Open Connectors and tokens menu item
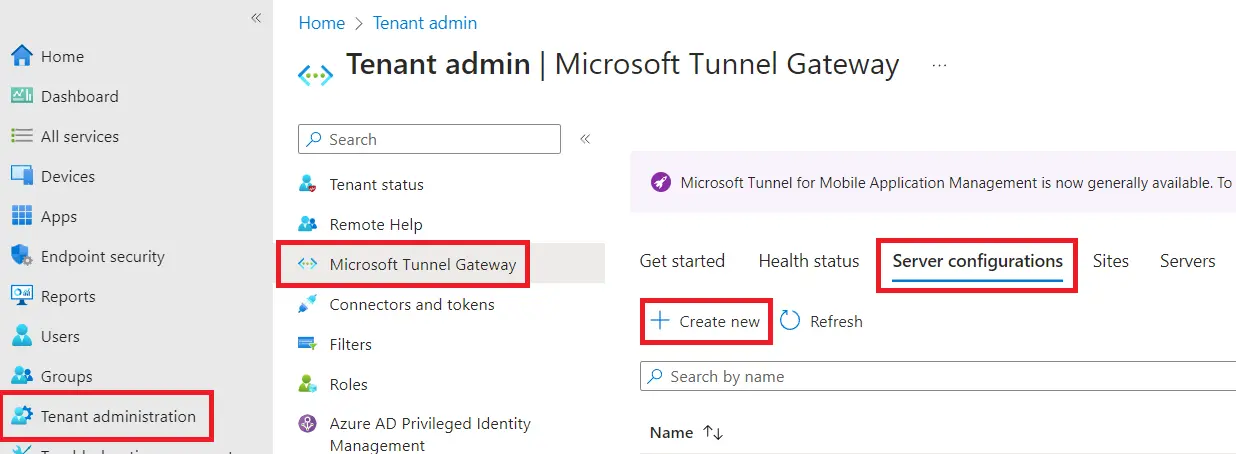1236x454 pixels. pyautogui.click(x=411, y=304)
